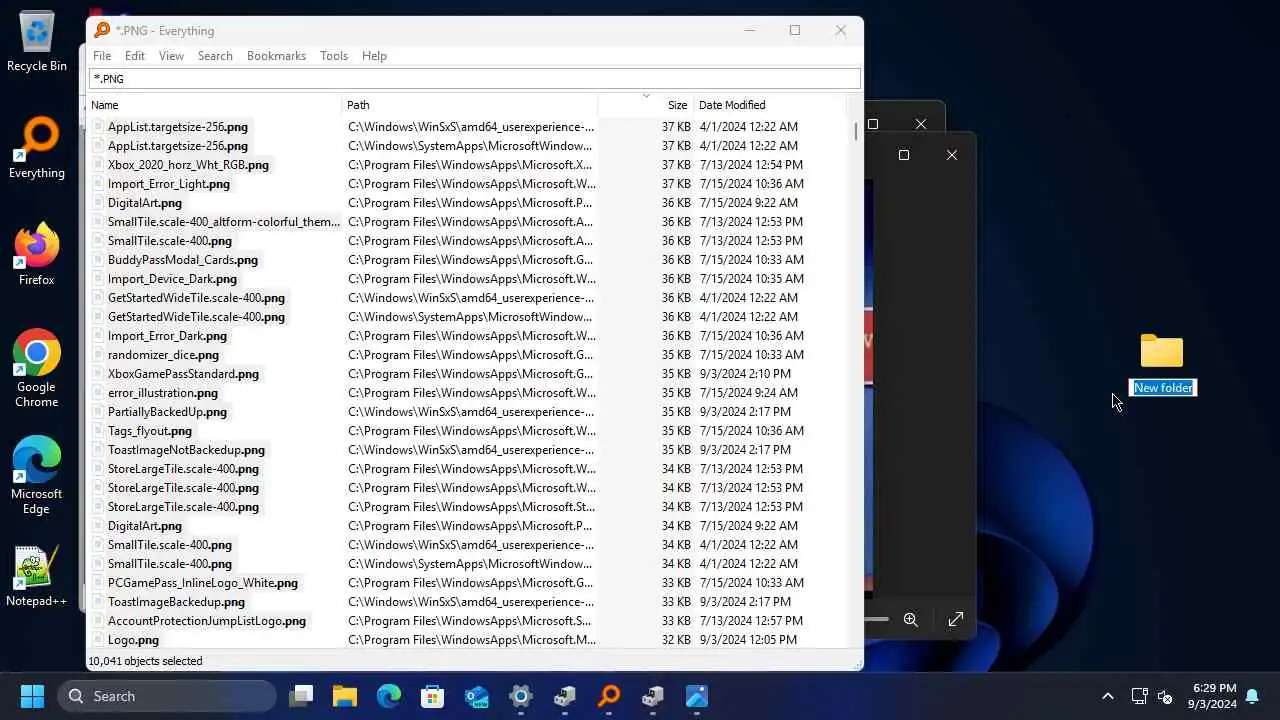Select PartiallyBackedUp.png in the list

click(x=167, y=412)
